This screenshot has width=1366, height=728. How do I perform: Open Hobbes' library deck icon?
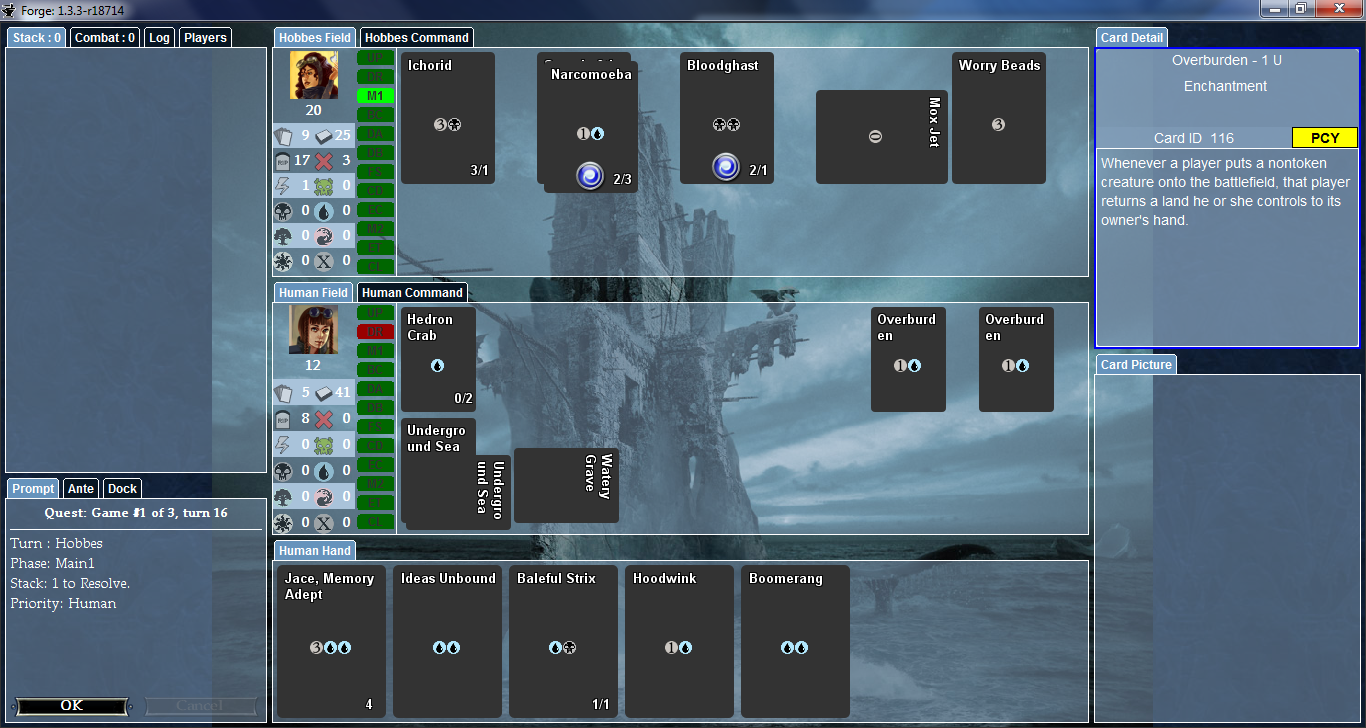click(x=326, y=135)
